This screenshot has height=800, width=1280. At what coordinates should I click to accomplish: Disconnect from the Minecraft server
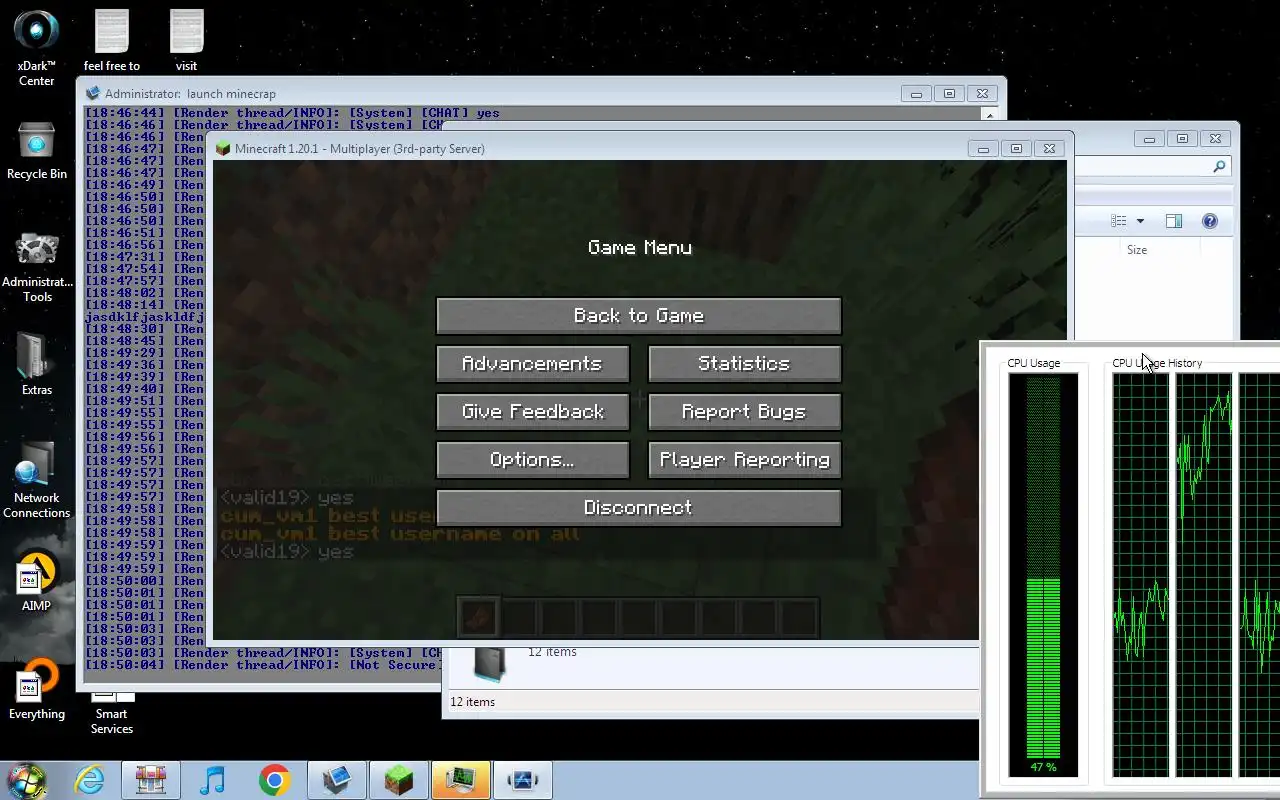[639, 508]
